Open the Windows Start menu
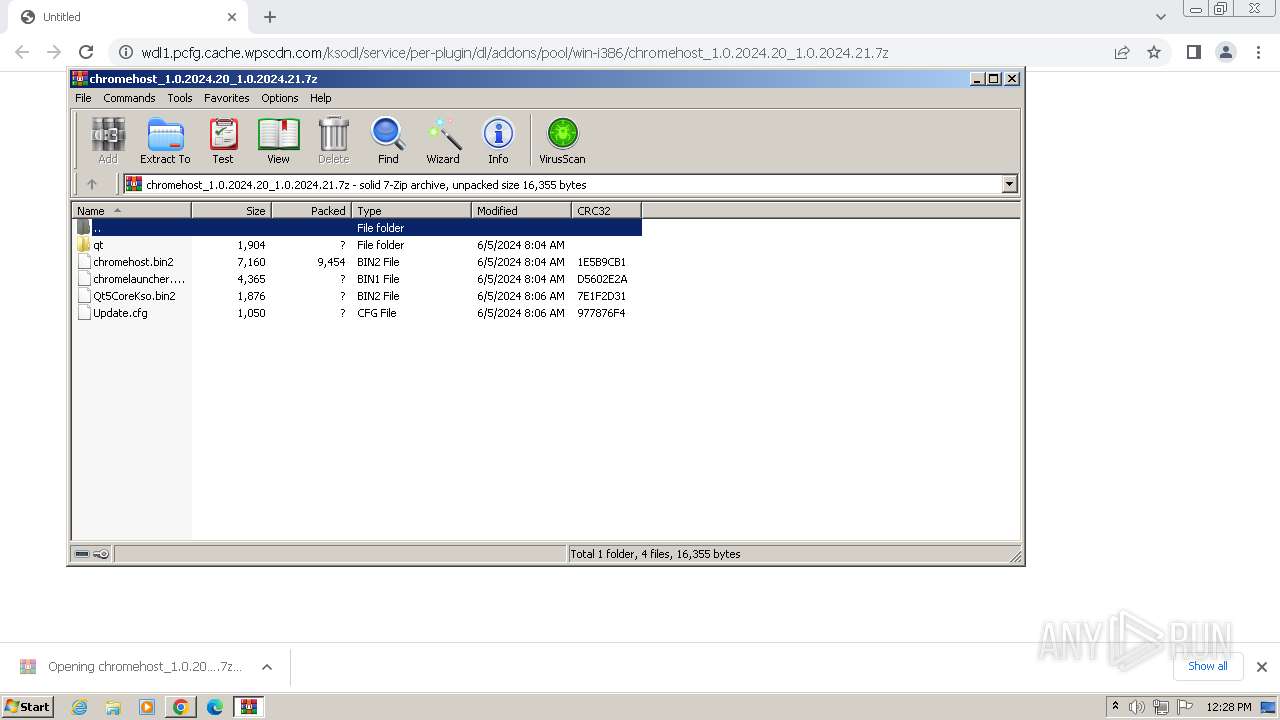 tap(28, 706)
